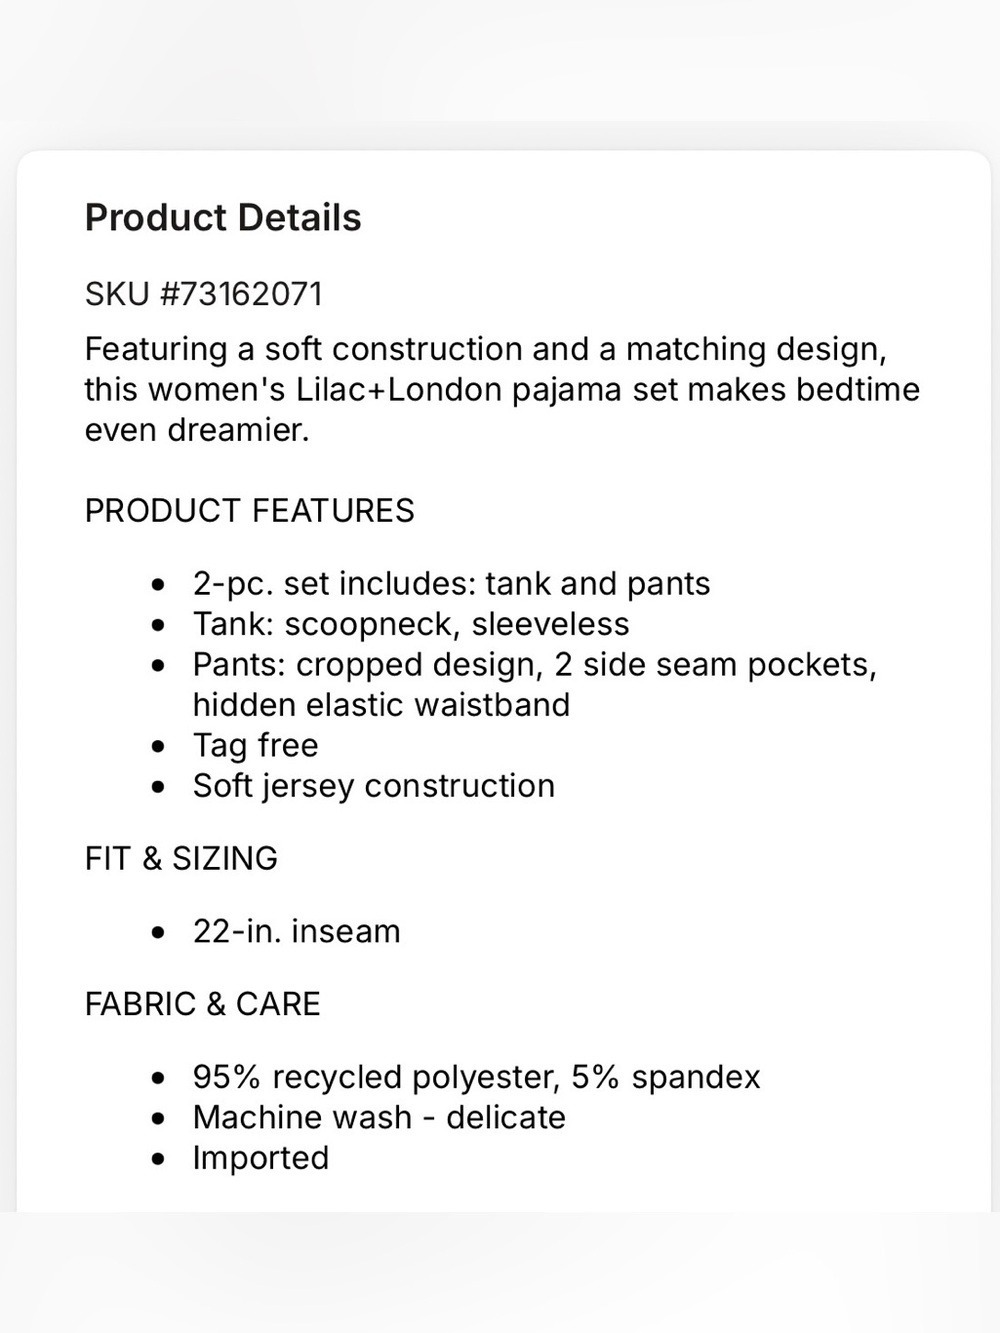Screen dimensions: 1000x1333
Task: Click '2 side seam pockets' text
Action: tap(715, 665)
